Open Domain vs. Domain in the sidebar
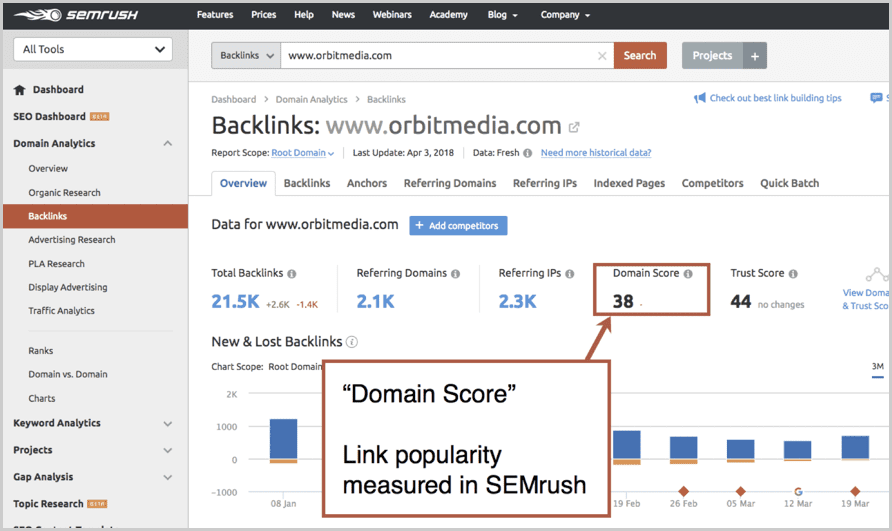Screen dimensions: 892x531 click(x=68, y=374)
